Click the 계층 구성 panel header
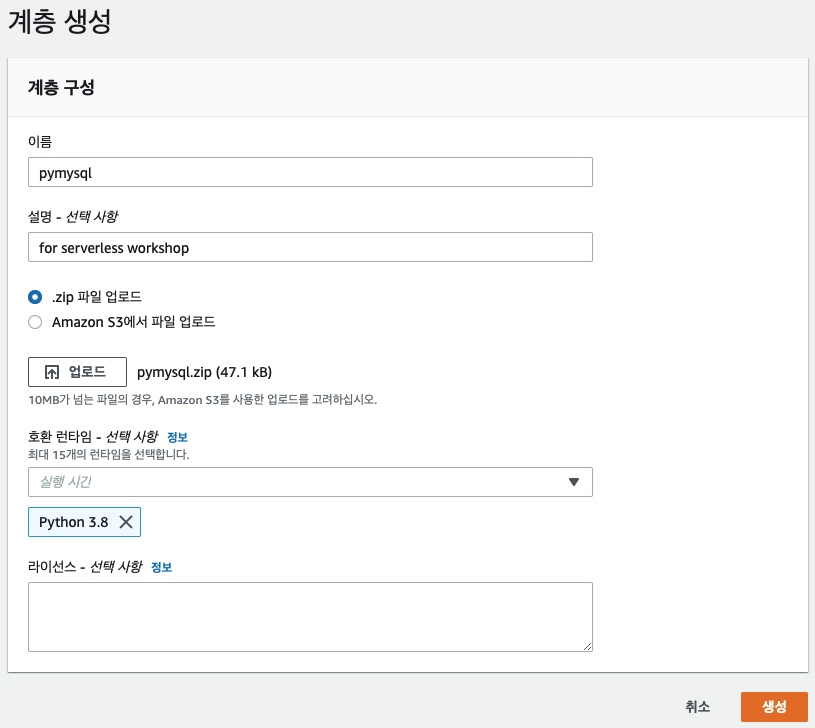This screenshot has width=815, height=728. coord(408,87)
